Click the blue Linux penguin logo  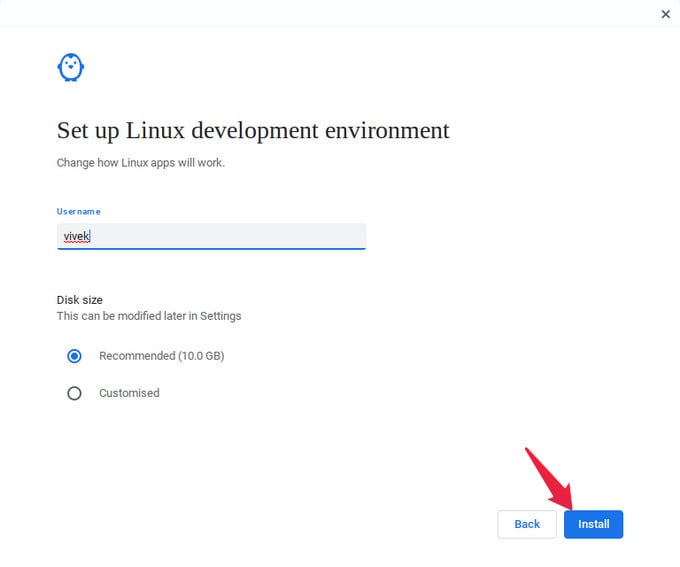pos(71,67)
